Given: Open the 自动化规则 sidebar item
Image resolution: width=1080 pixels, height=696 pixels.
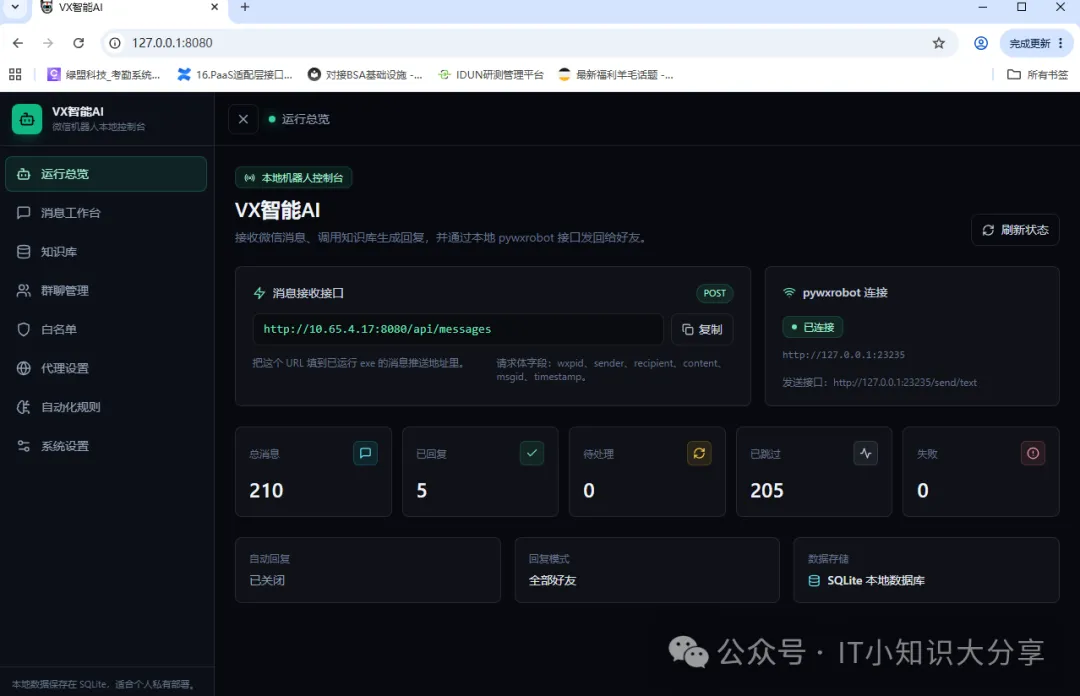Looking at the screenshot, I should (x=106, y=407).
